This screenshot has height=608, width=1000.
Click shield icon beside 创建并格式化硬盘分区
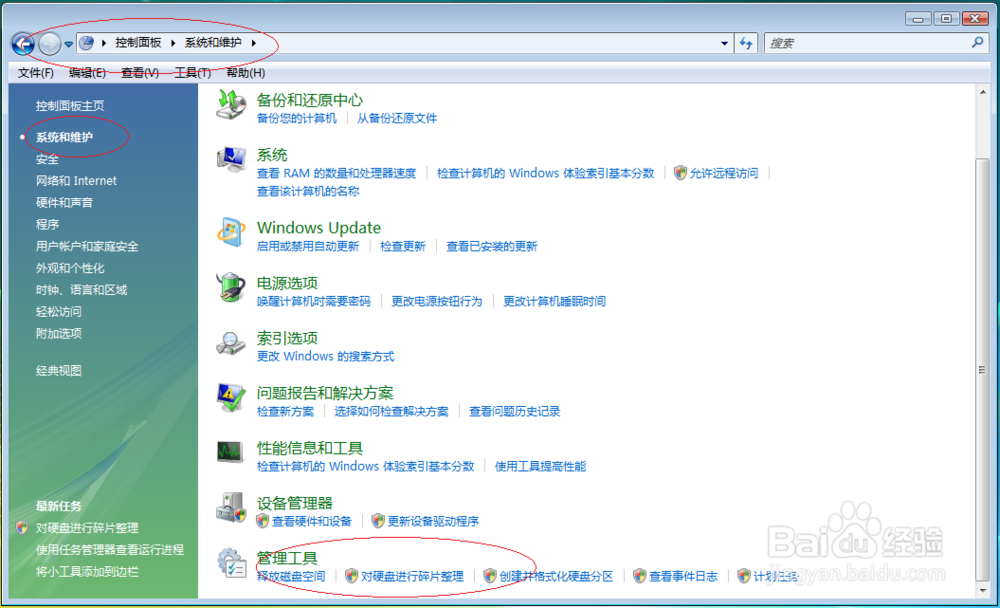[x=490, y=576]
